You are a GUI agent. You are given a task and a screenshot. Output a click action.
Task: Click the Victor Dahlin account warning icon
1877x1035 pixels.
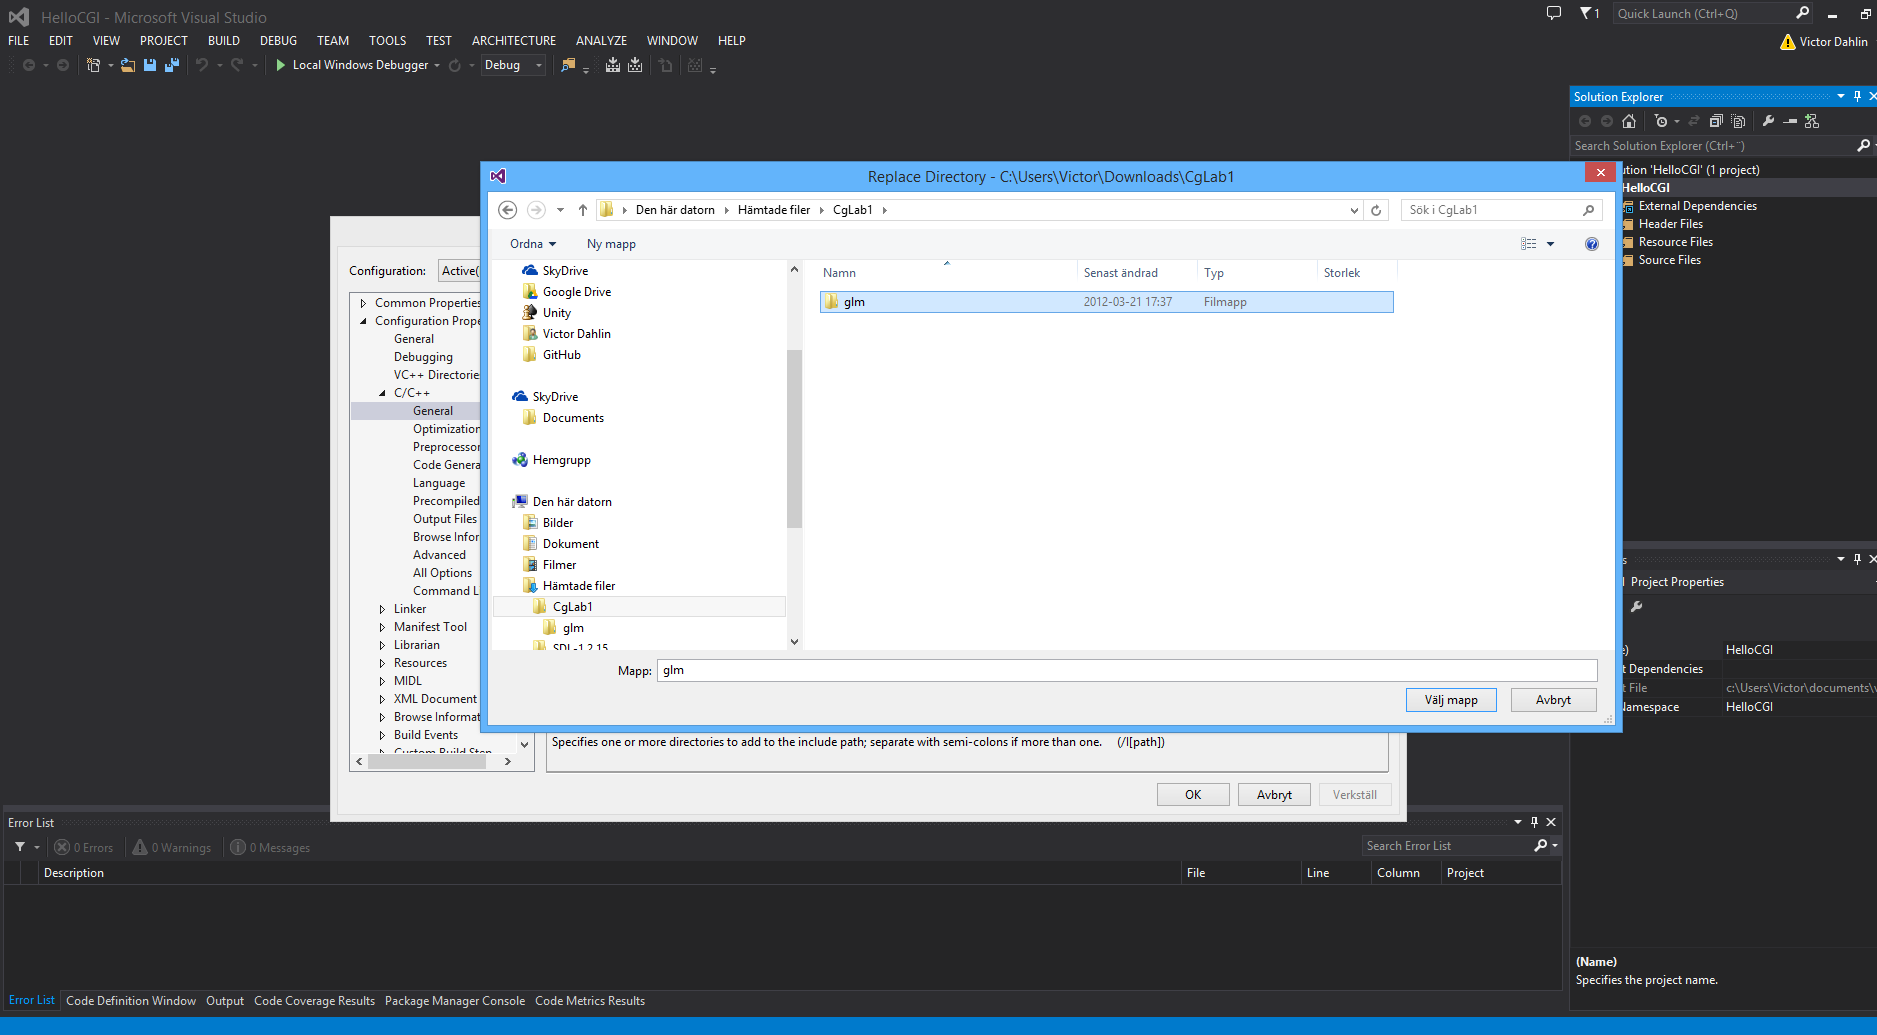(1788, 42)
